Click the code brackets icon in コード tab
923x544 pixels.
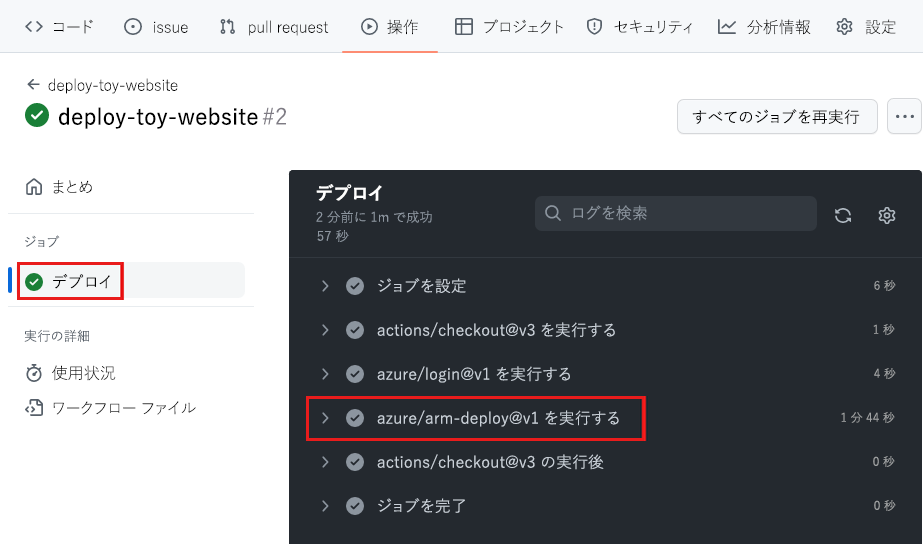click(34, 26)
